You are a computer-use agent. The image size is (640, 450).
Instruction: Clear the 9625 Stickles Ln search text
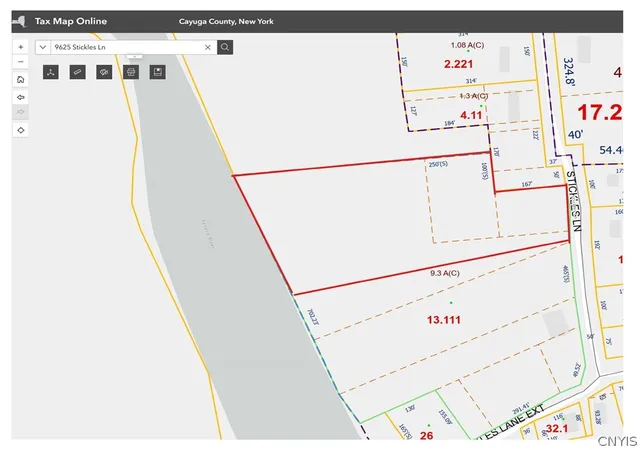[x=207, y=47]
